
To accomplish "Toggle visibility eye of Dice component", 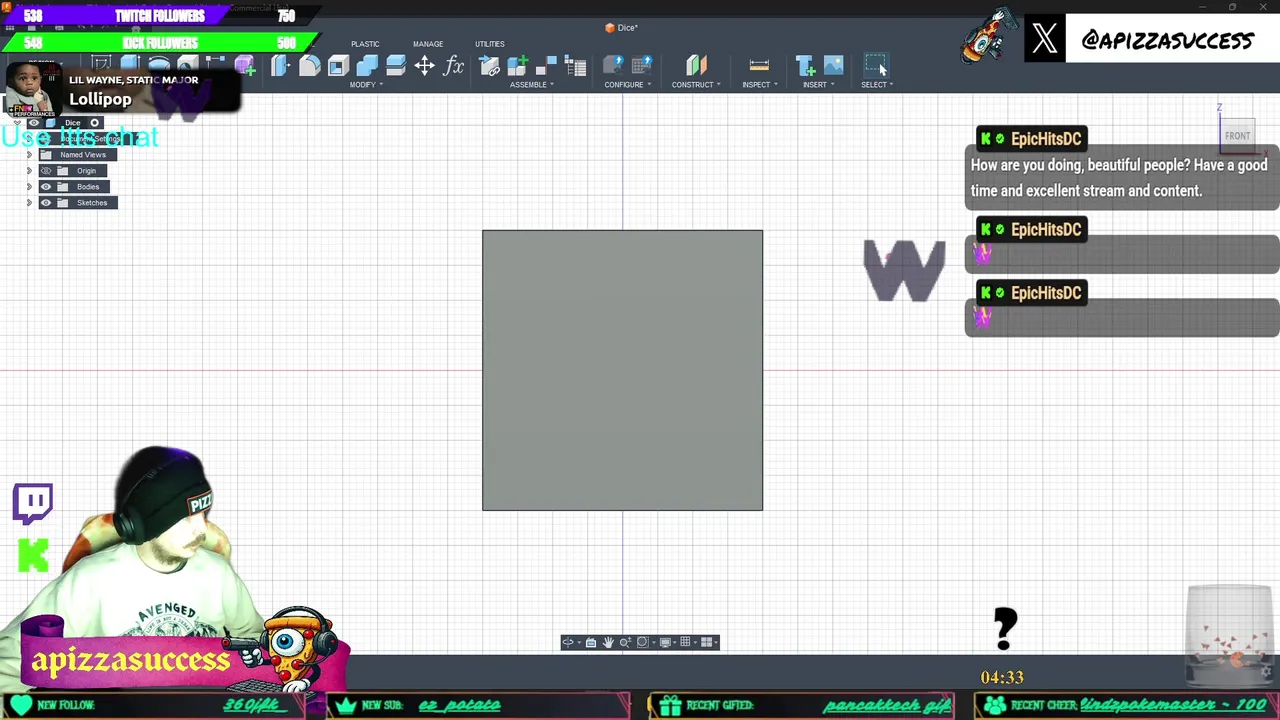I will click(x=34, y=123).
